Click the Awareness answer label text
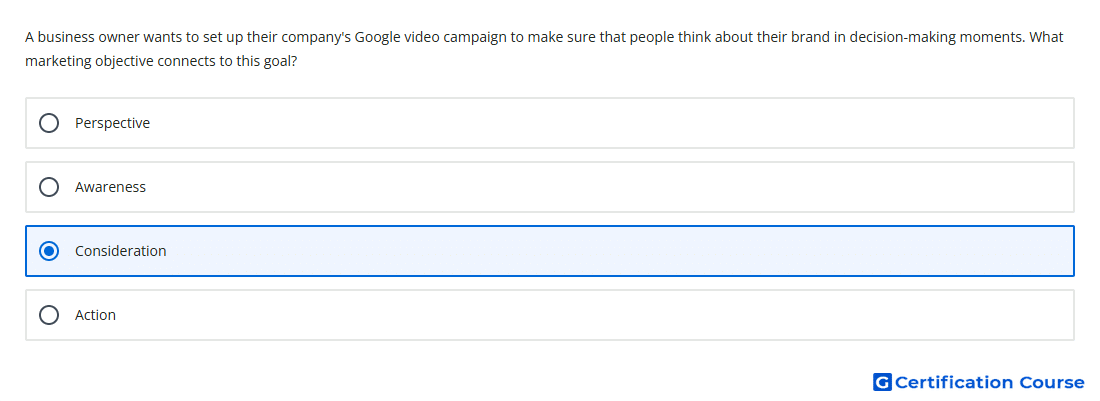Image resolution: width=1100 pixels, height=401 pixels. click(x=110, y=187)
